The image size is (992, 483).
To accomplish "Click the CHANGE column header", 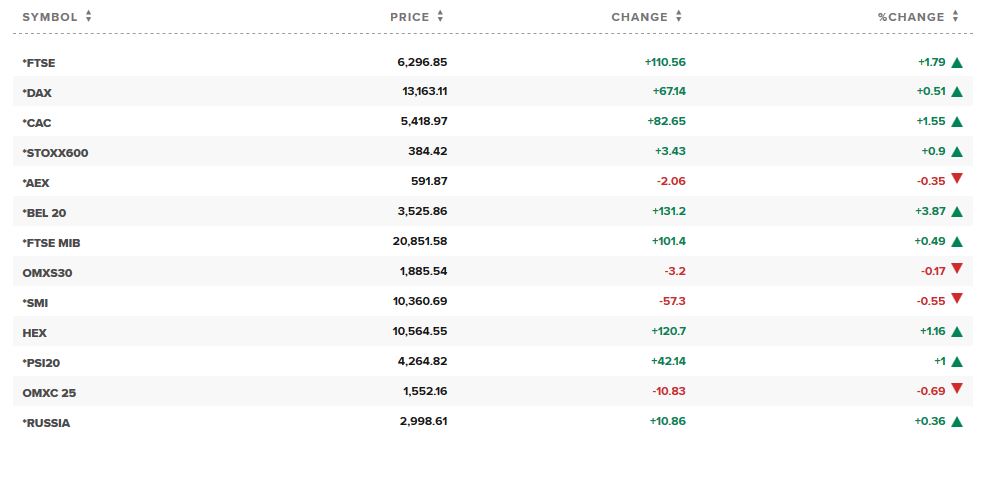I will [639, 17].
